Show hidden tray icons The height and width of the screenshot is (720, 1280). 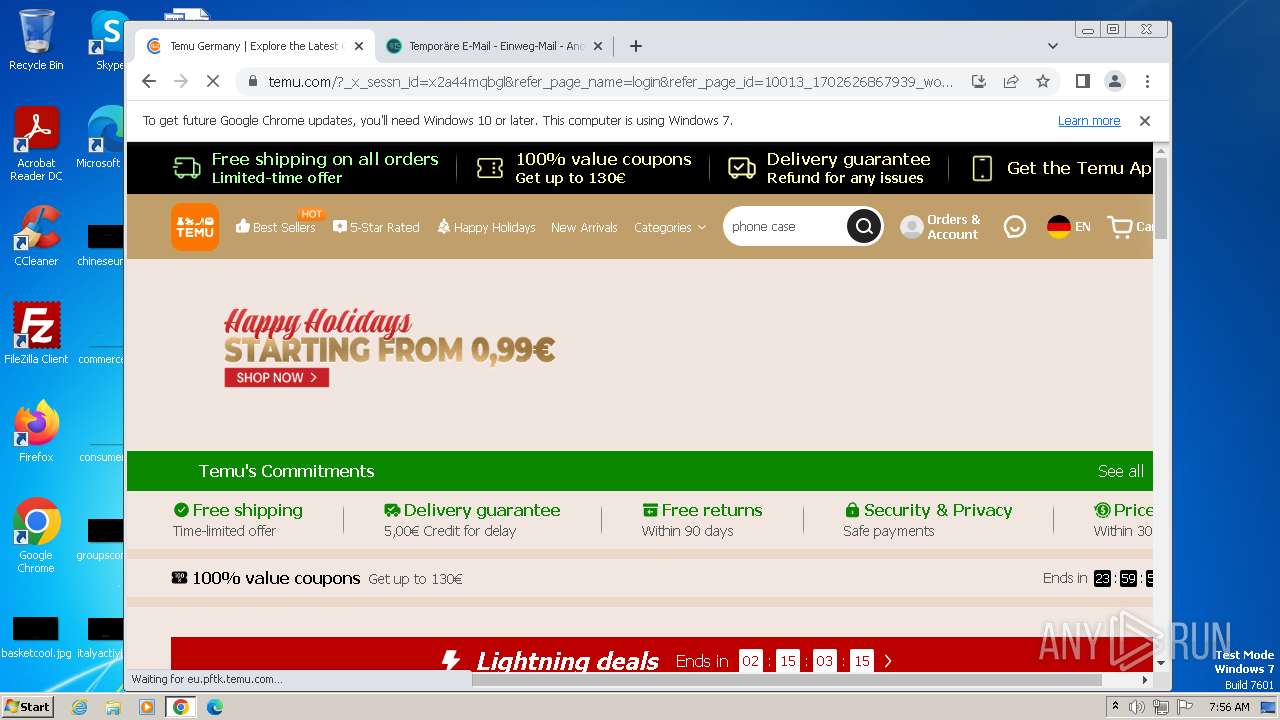[1115, 707]
